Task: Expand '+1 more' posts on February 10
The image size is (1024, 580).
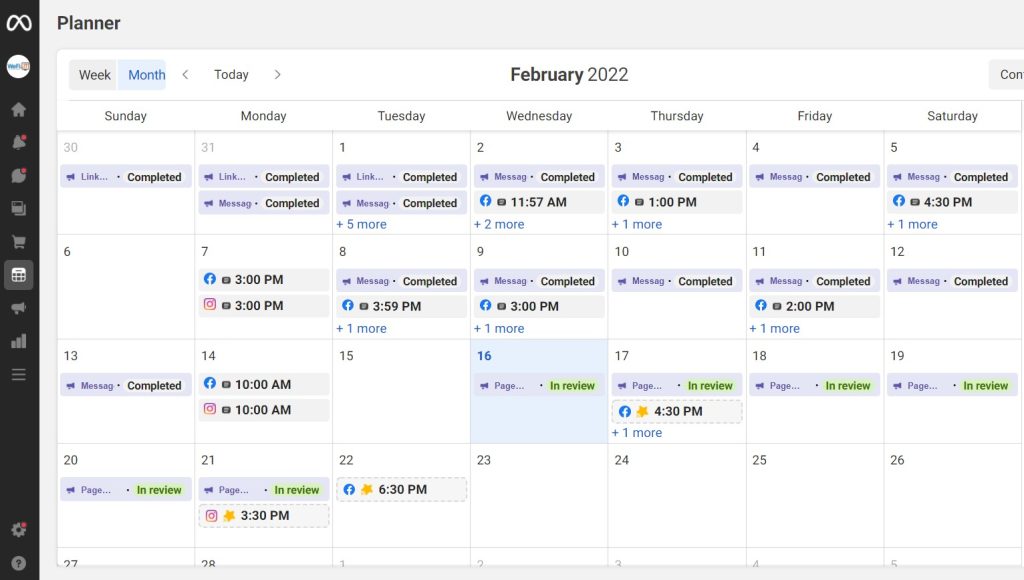Action: tap(774, 328)
